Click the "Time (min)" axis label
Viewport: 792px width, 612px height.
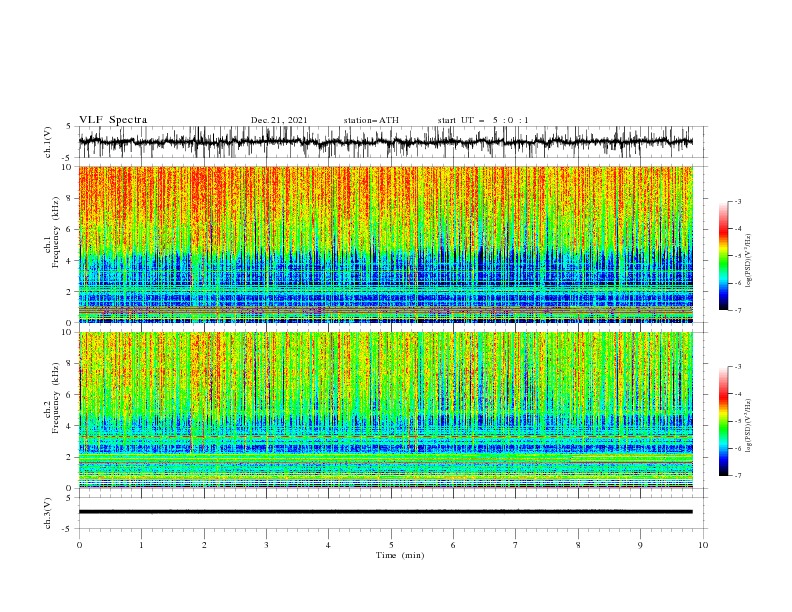[400, 555]
